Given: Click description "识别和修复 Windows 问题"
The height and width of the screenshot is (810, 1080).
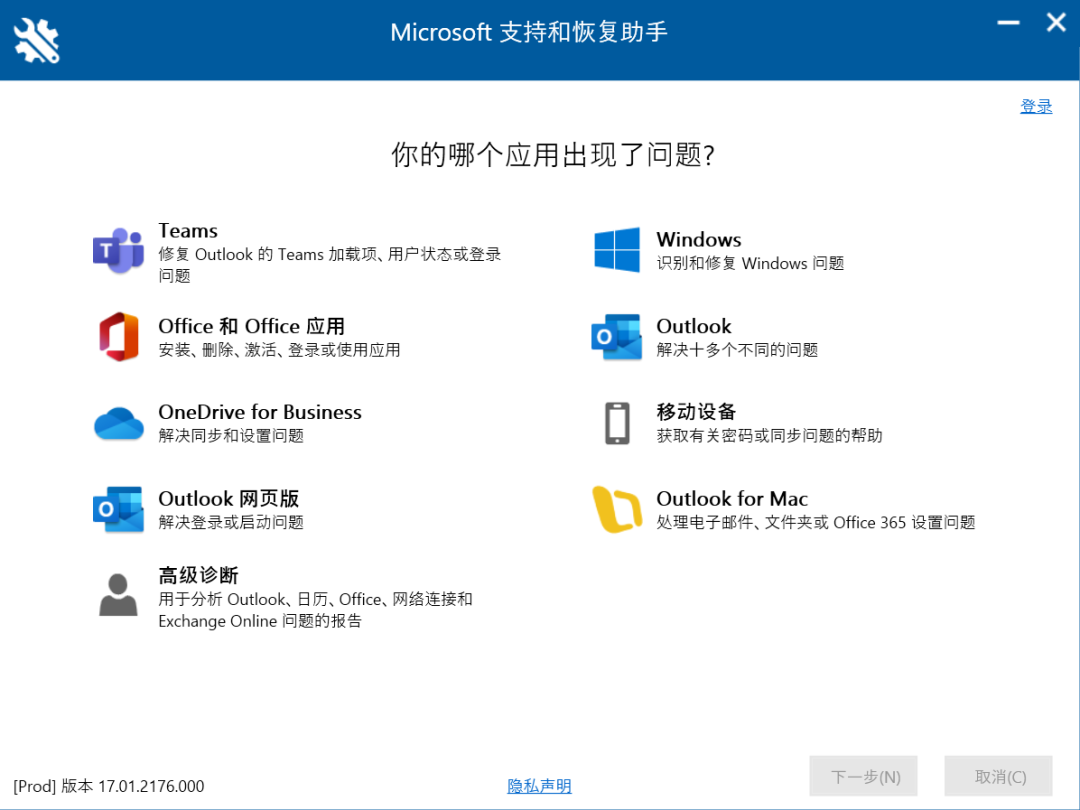Looking at the screenshot, I should click(x=750, y=263).
